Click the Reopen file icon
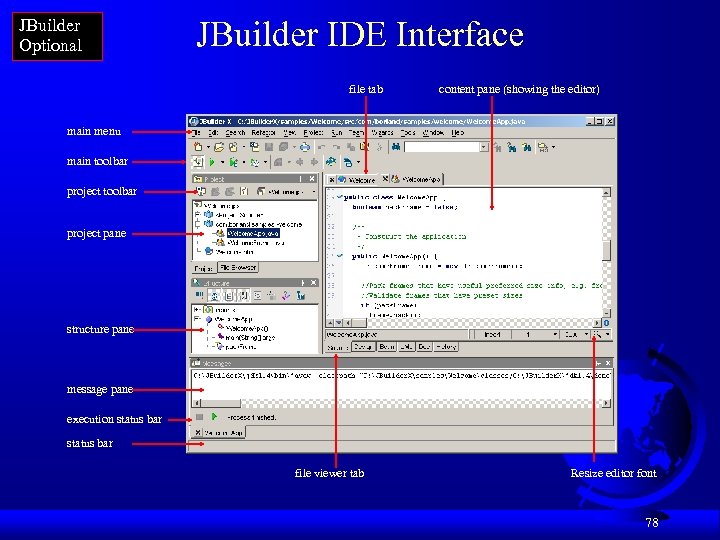The height and width of the screenshot is (540, 720). coord(233,147)
